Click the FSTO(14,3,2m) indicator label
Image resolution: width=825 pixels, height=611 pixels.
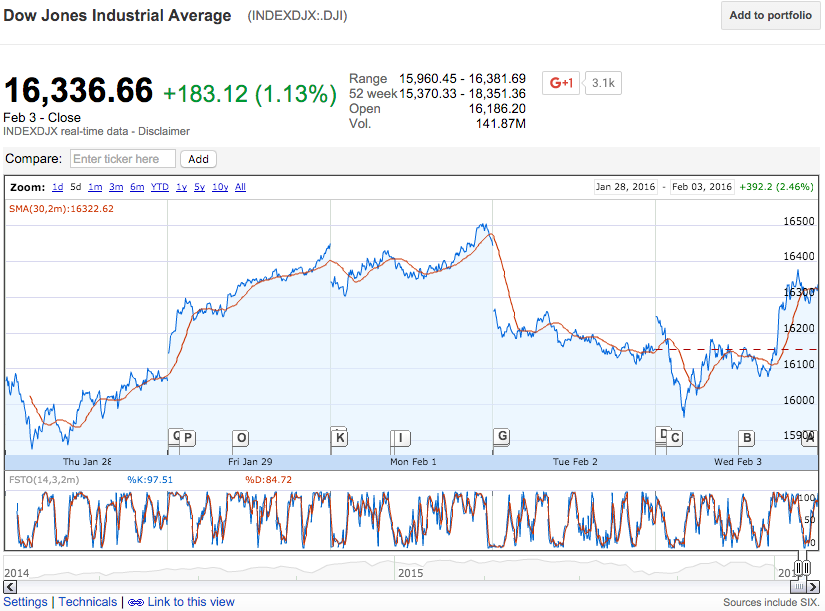44,480
